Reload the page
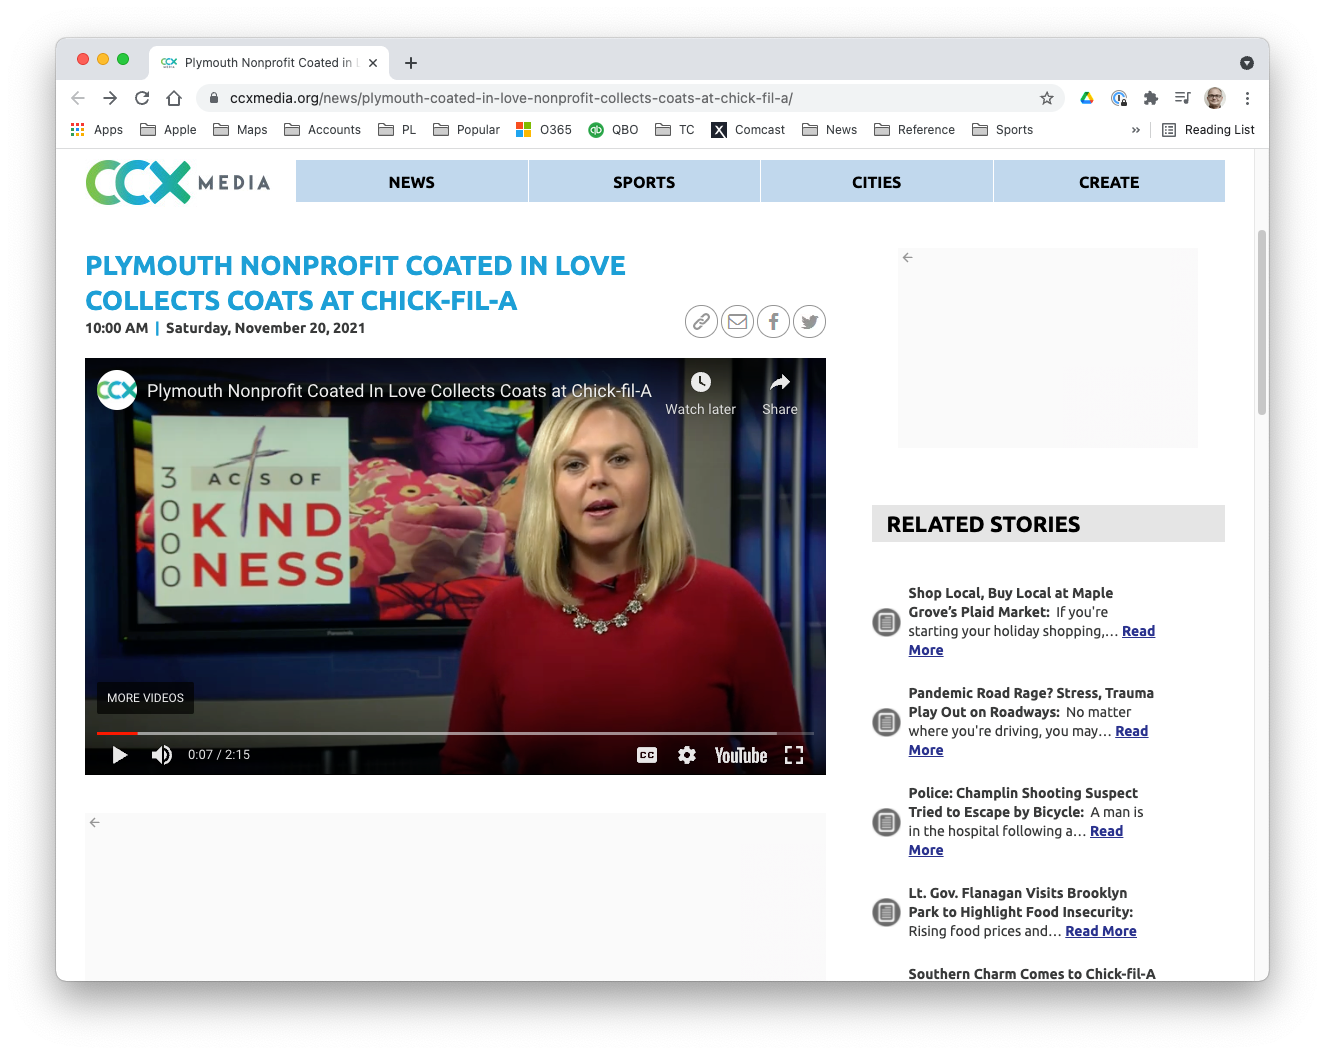This screenshot has height=1055, width=1325. tap(142, 98)
